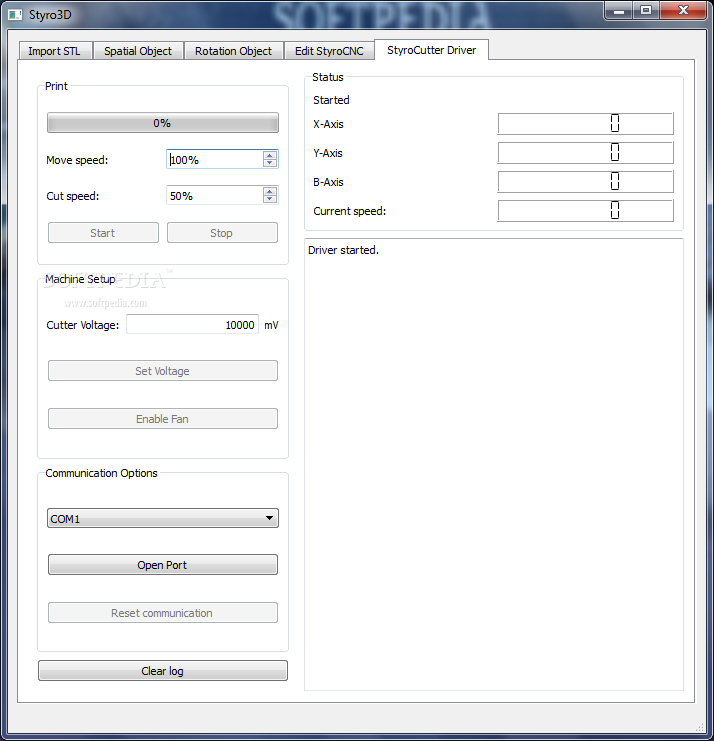Click the Open Port button
This screenshot has width=714, height=741.
[163, 564]
